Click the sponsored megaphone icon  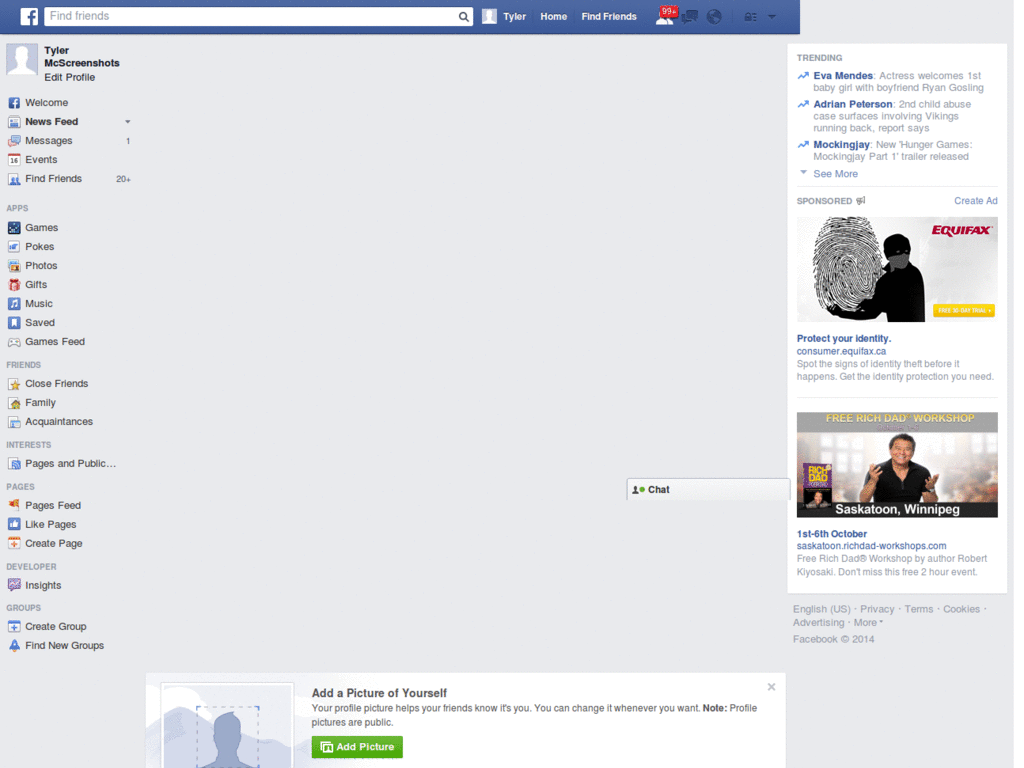(x=861, y=200)
